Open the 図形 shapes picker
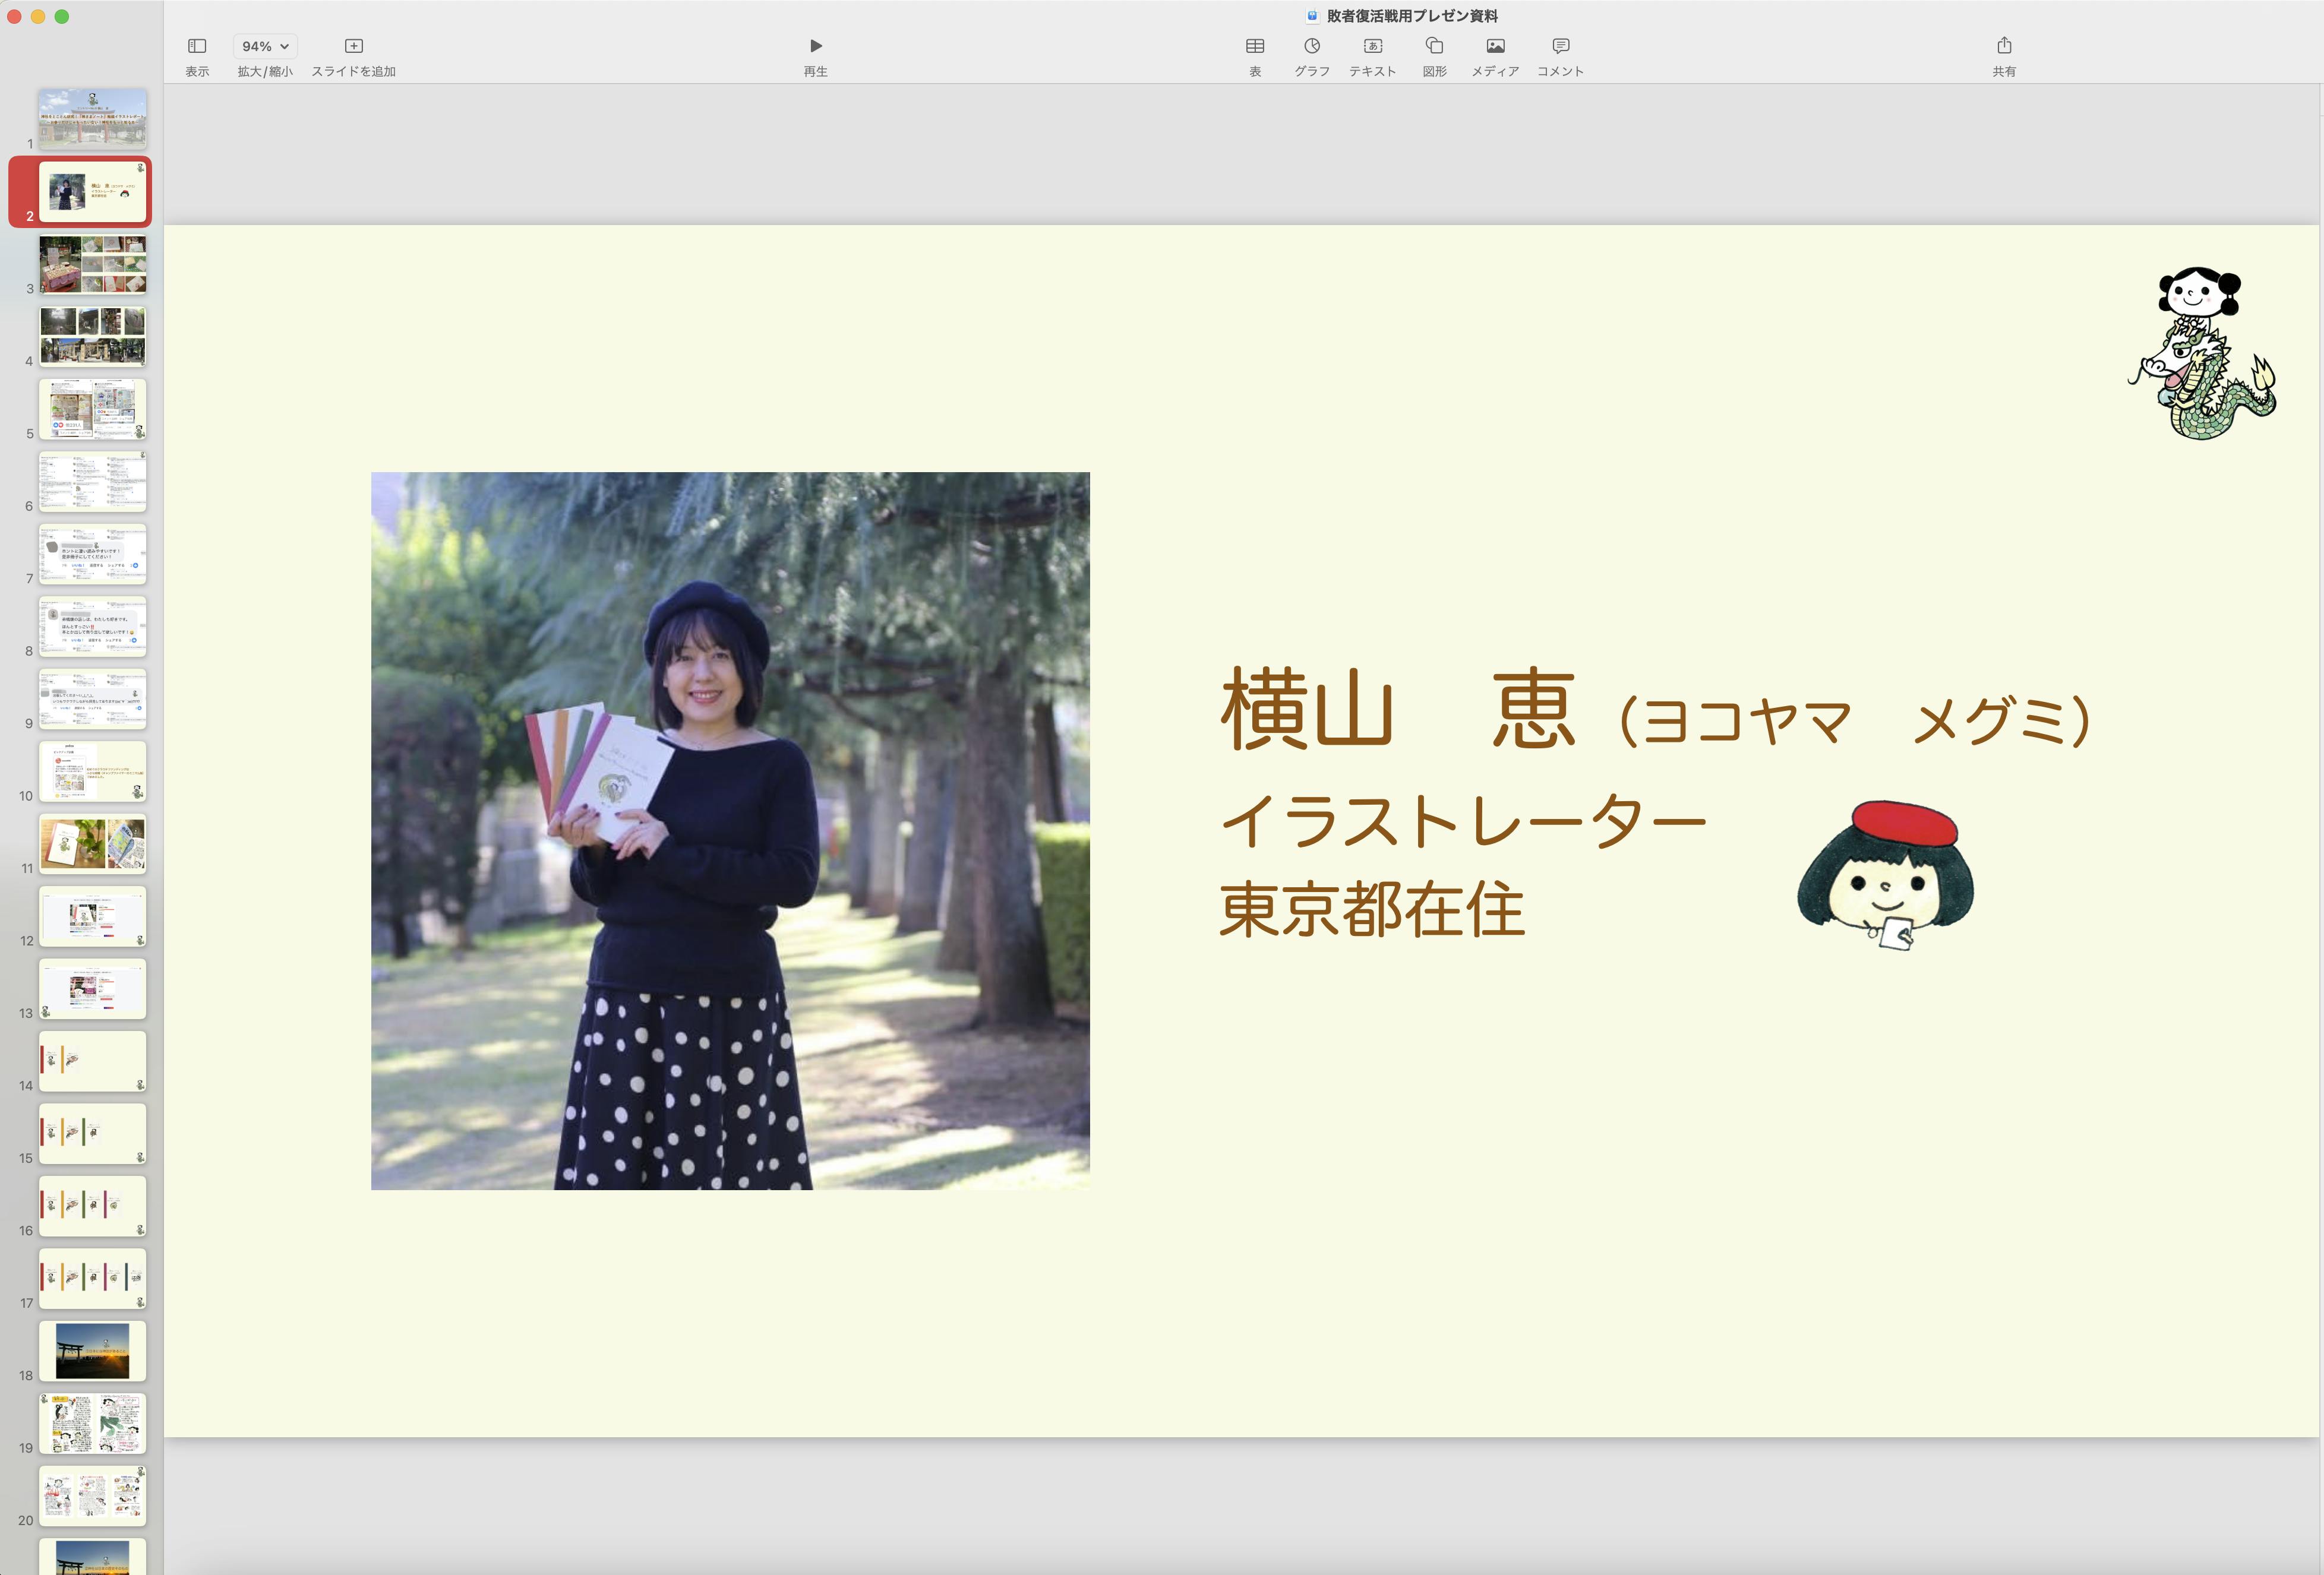 (1434, 46)
